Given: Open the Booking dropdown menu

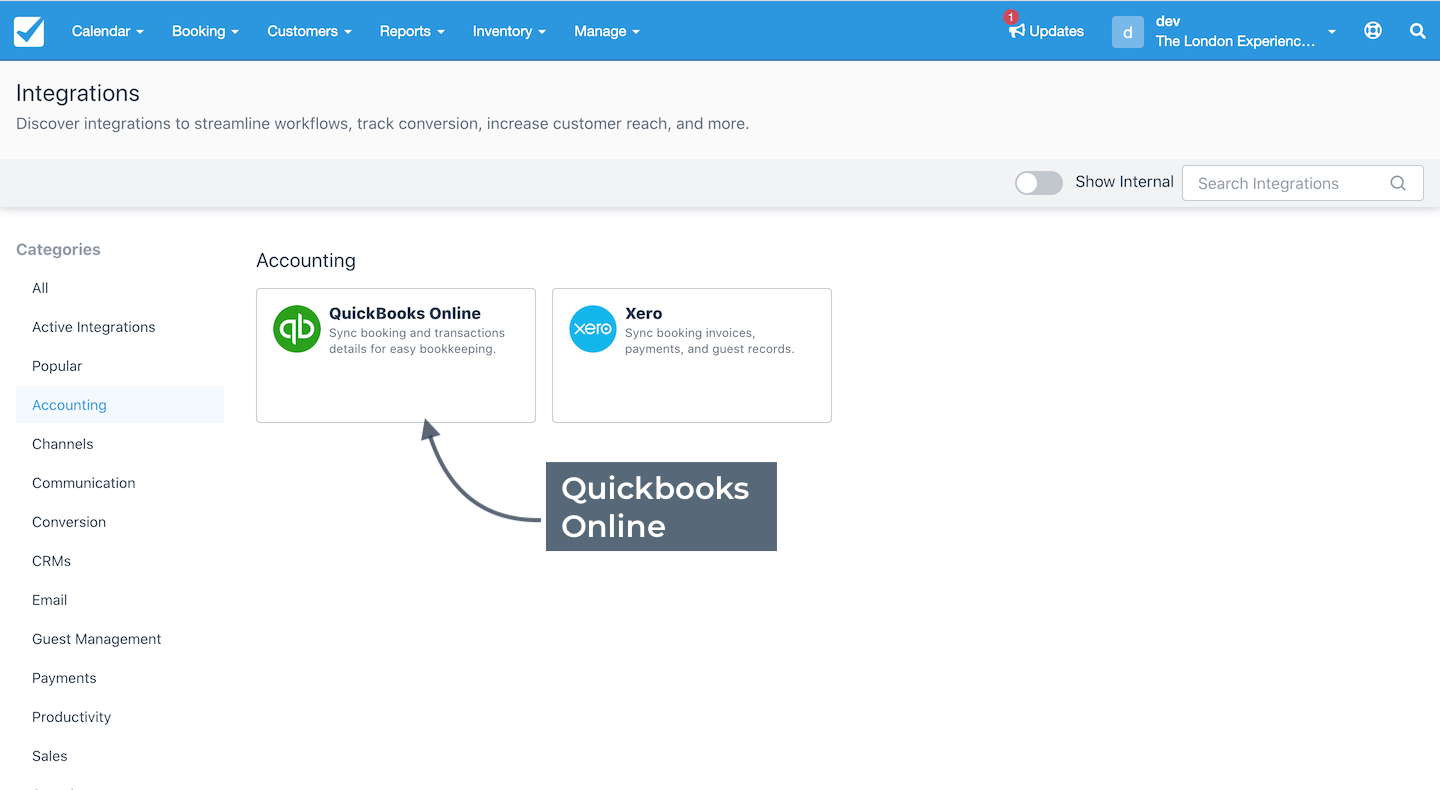Looking at the screenshot, I should [x=205, y=31].
